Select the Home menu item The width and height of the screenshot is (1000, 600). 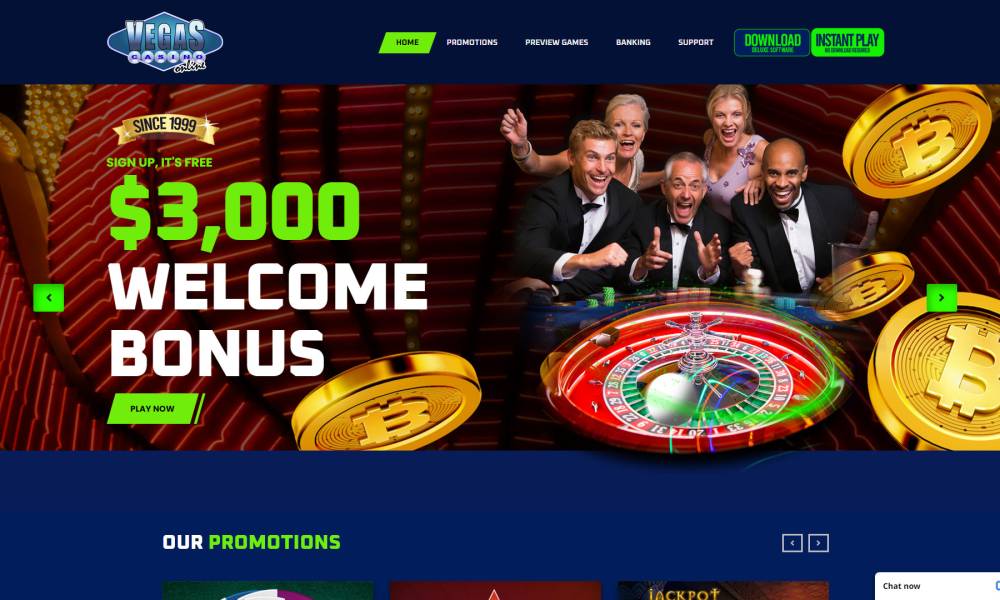407,43
